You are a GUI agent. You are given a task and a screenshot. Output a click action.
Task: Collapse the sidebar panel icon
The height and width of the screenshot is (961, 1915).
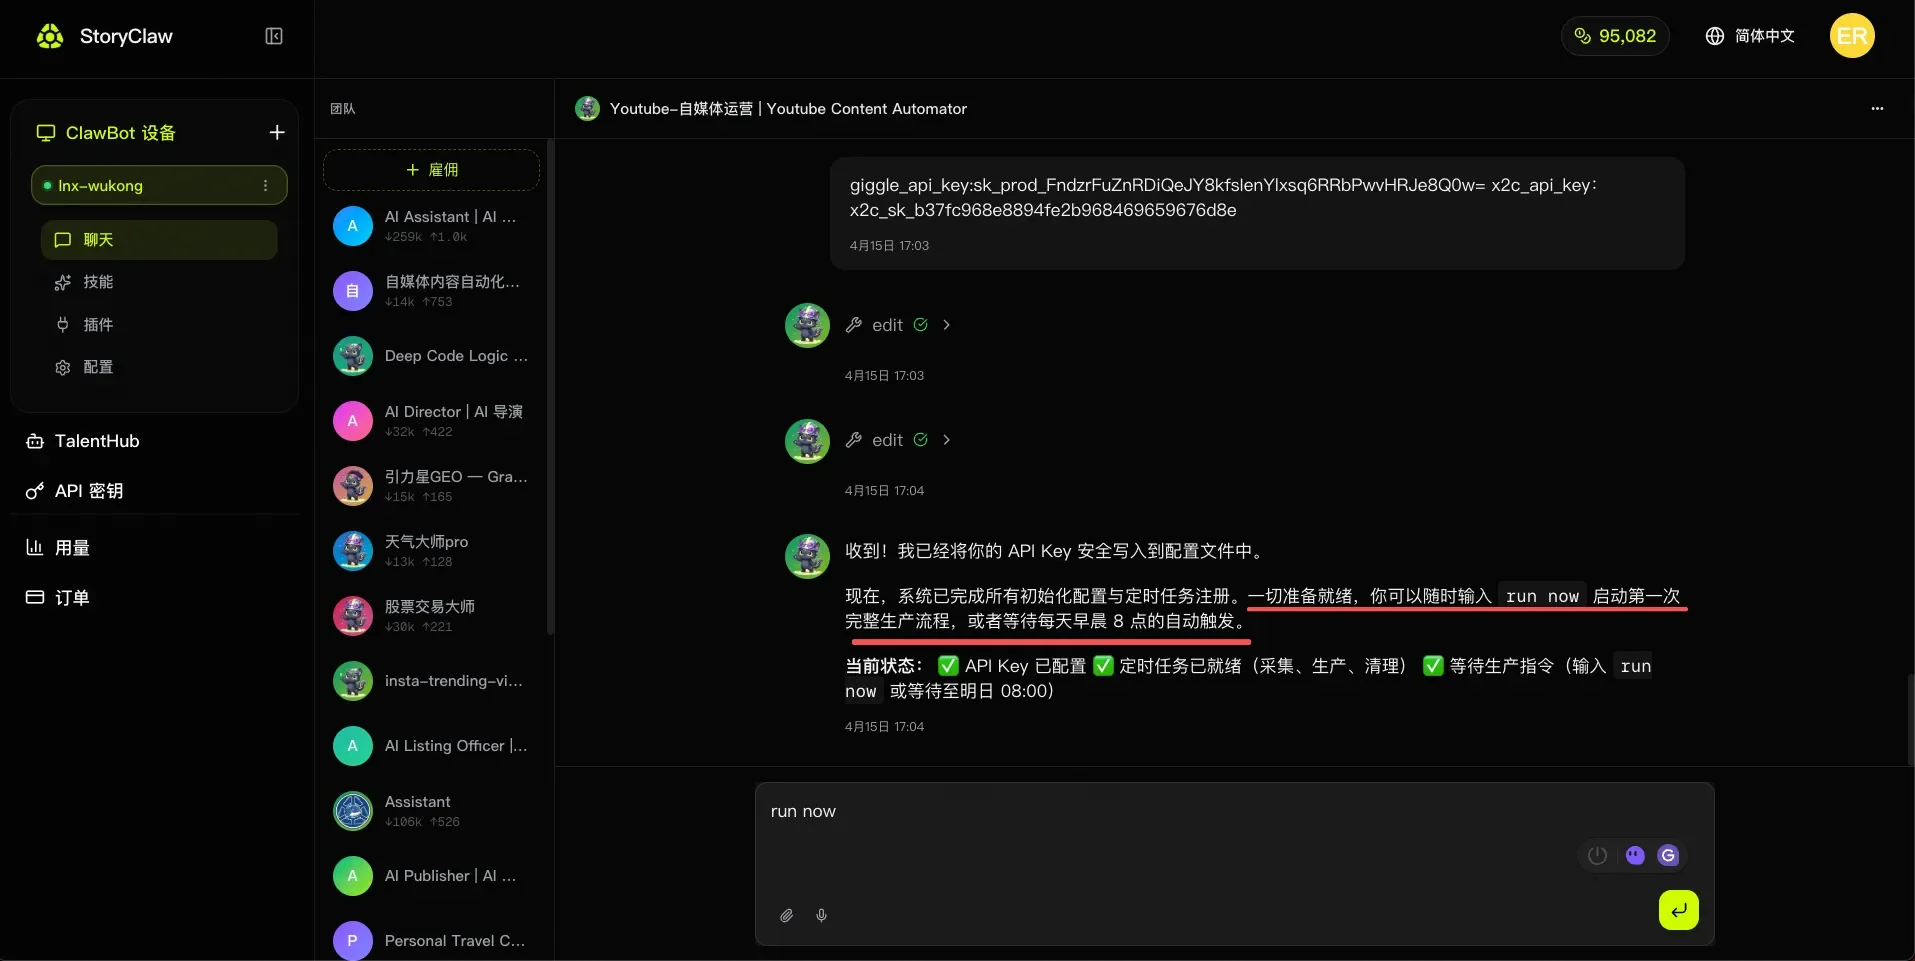coord(274,36)
